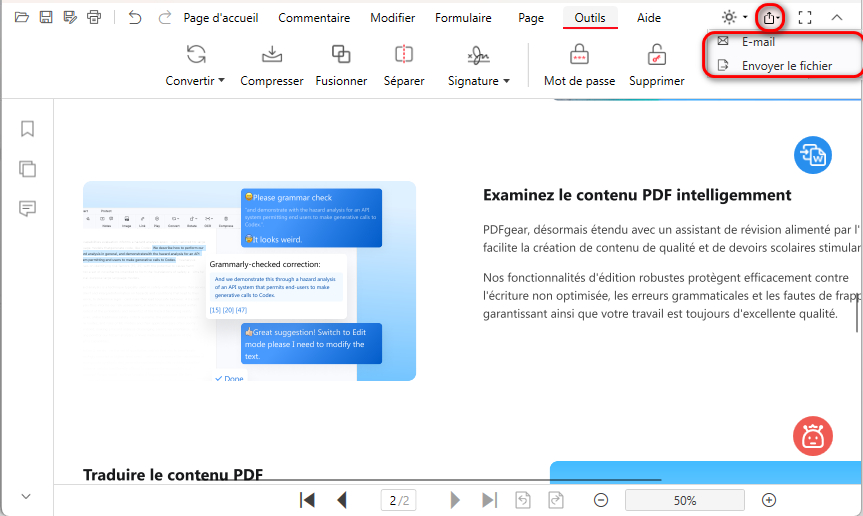Open the Aide tab
Viewport: 863px width, 516px height.
click(x=648, y=18)
